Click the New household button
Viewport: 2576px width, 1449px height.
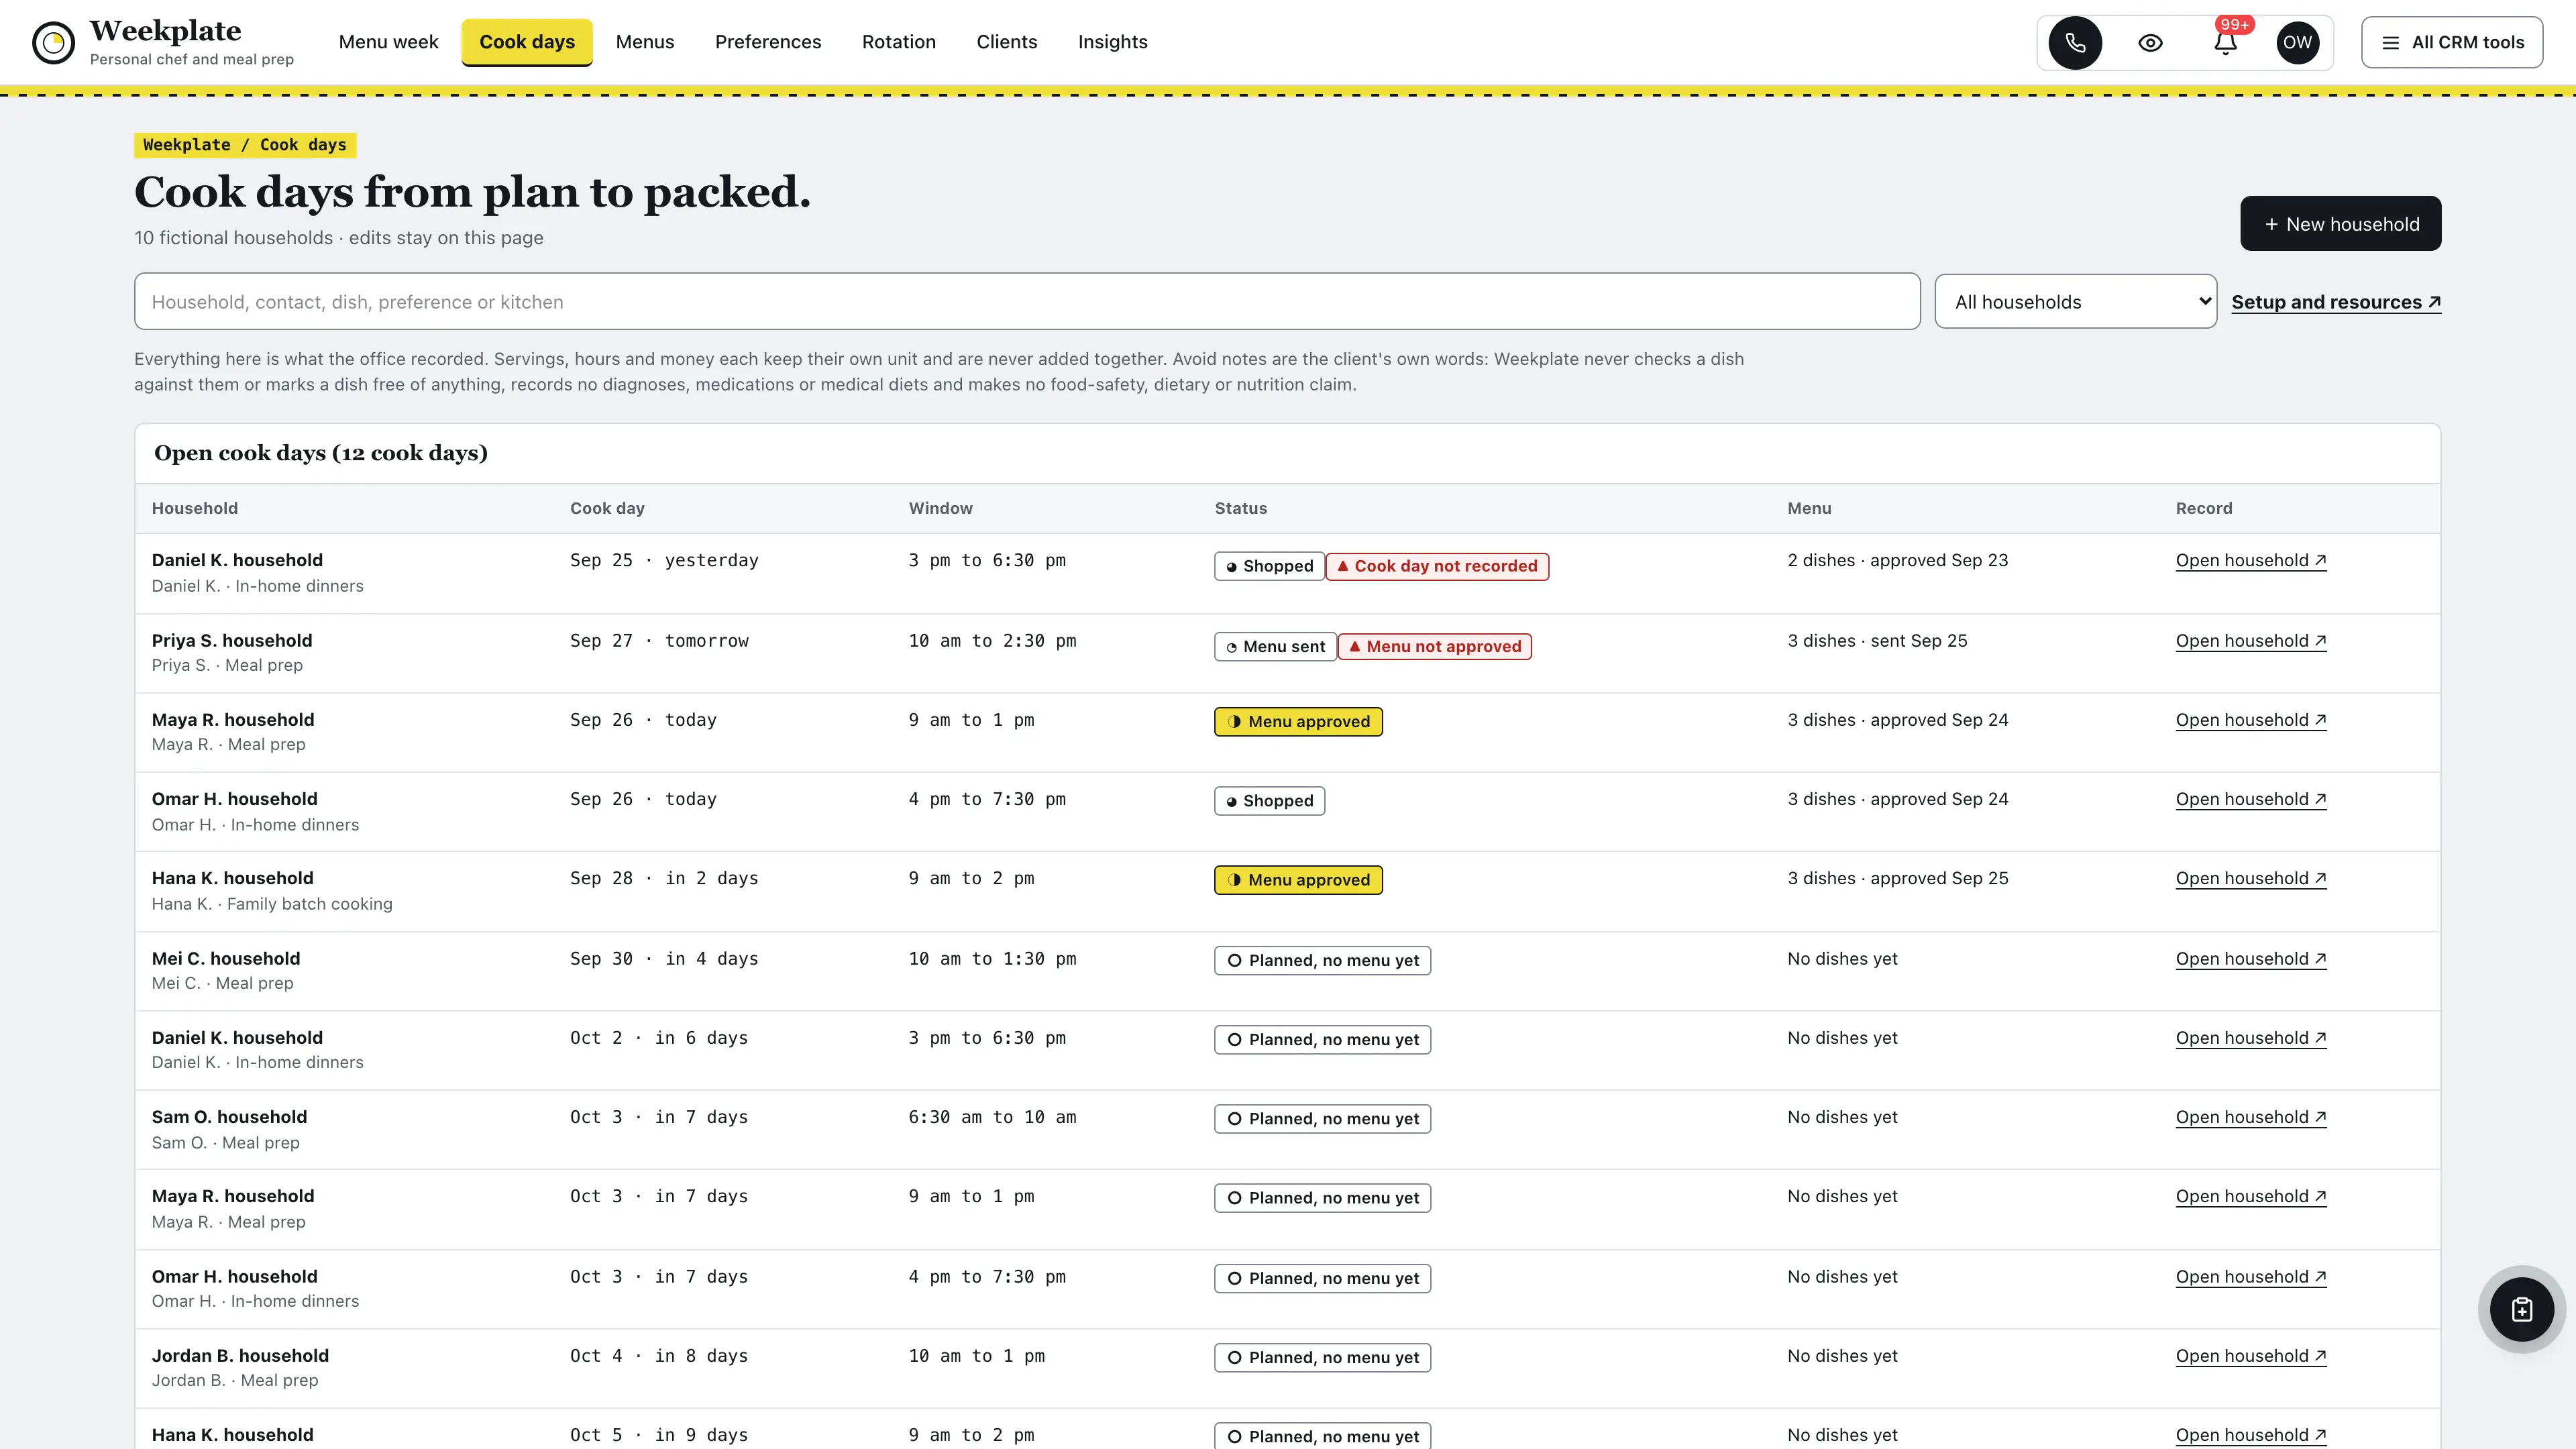2340,224
